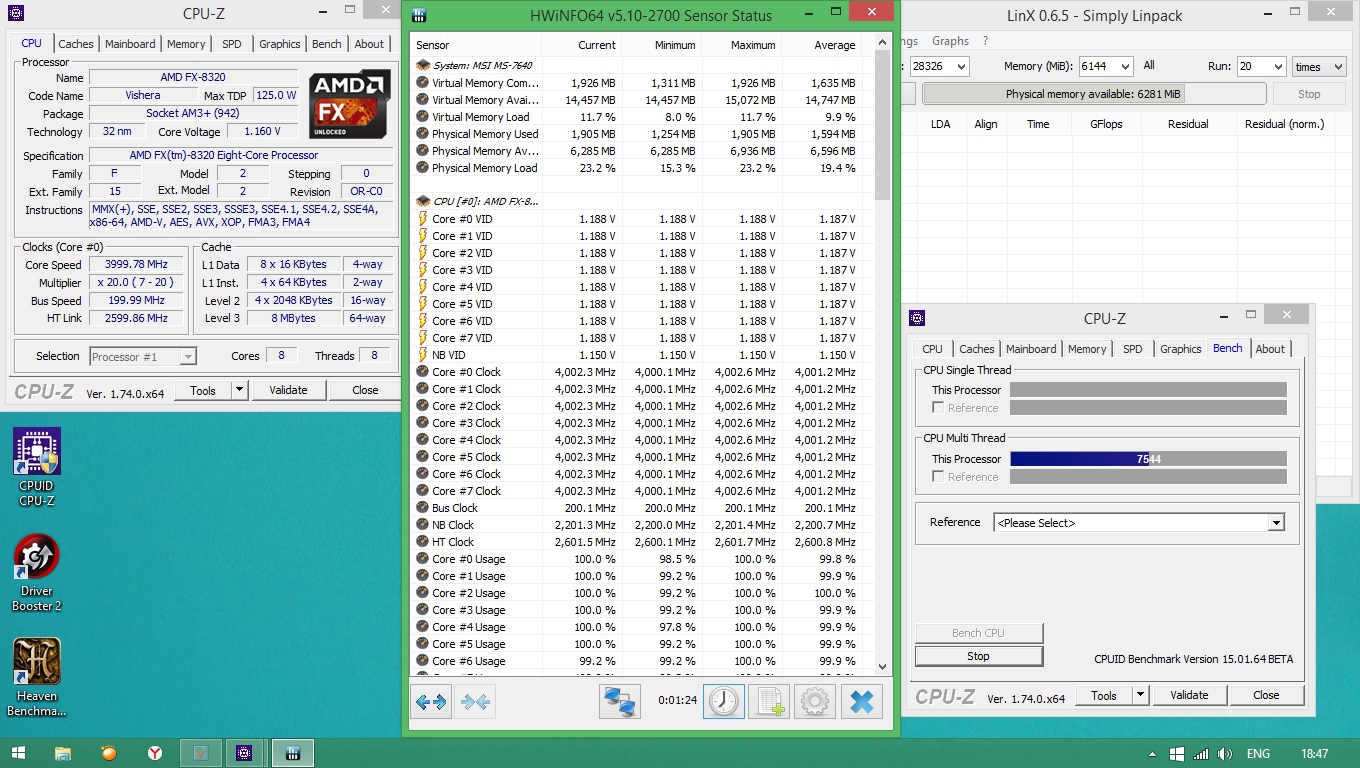This screenshot has height=768, width=1360.
Task: Click Validate in the top-left CPU-Z window
Action: (288, 390)
